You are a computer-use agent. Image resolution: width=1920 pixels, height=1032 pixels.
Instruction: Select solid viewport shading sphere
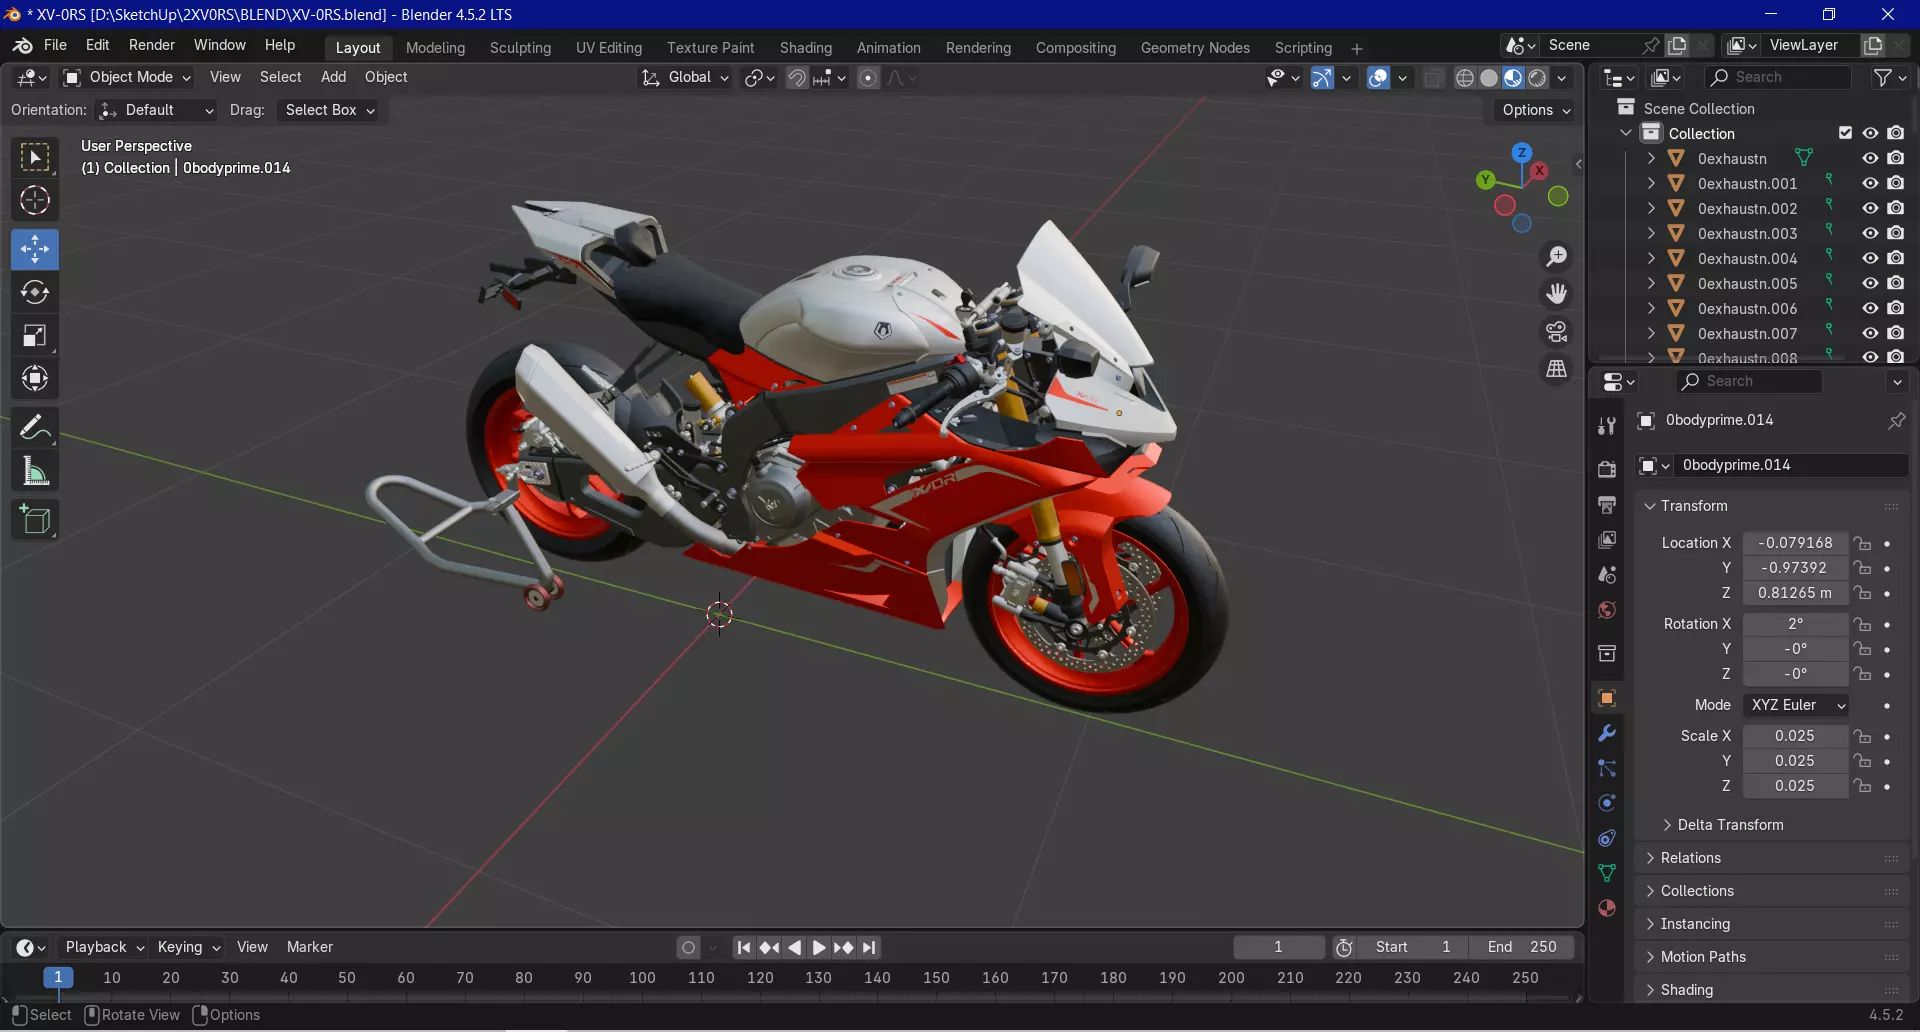pos(1489,78)
